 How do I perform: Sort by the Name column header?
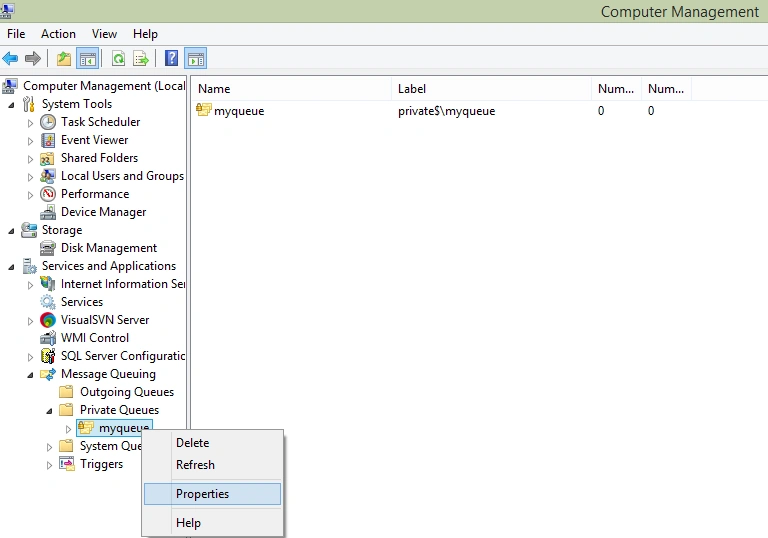(292, 89)
